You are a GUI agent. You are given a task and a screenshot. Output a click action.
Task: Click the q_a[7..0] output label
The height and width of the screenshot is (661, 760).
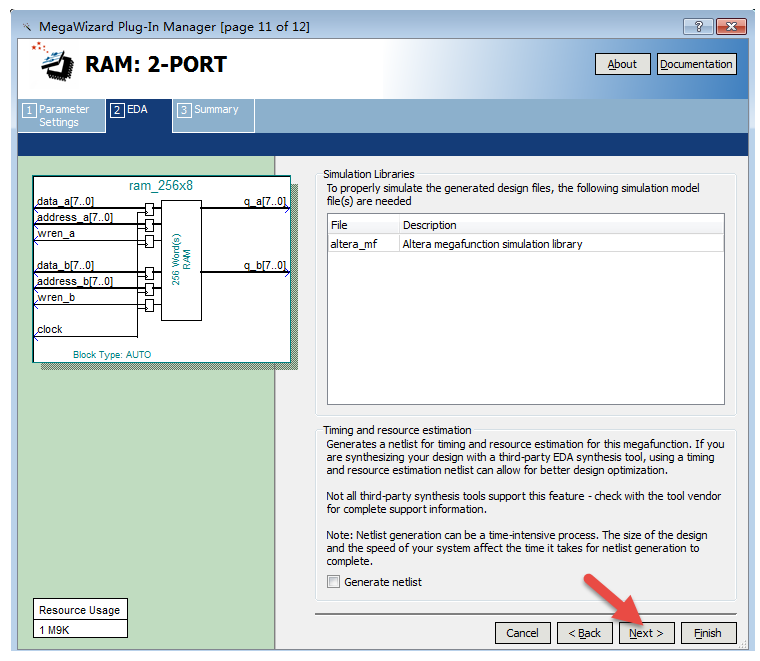coord(265,201)
